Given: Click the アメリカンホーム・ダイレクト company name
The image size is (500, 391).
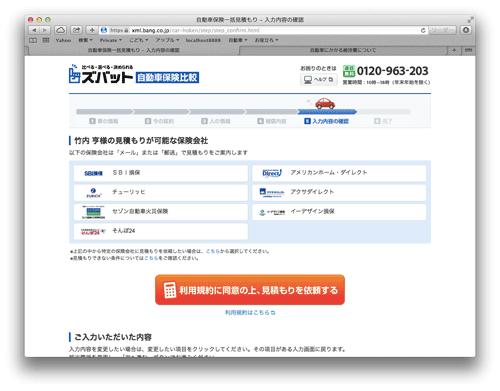Looking at the screenshot, I should tap(329, 172).
